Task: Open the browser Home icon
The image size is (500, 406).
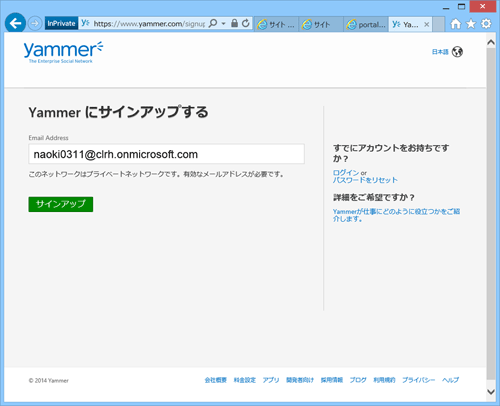Action: coord(456,24)
